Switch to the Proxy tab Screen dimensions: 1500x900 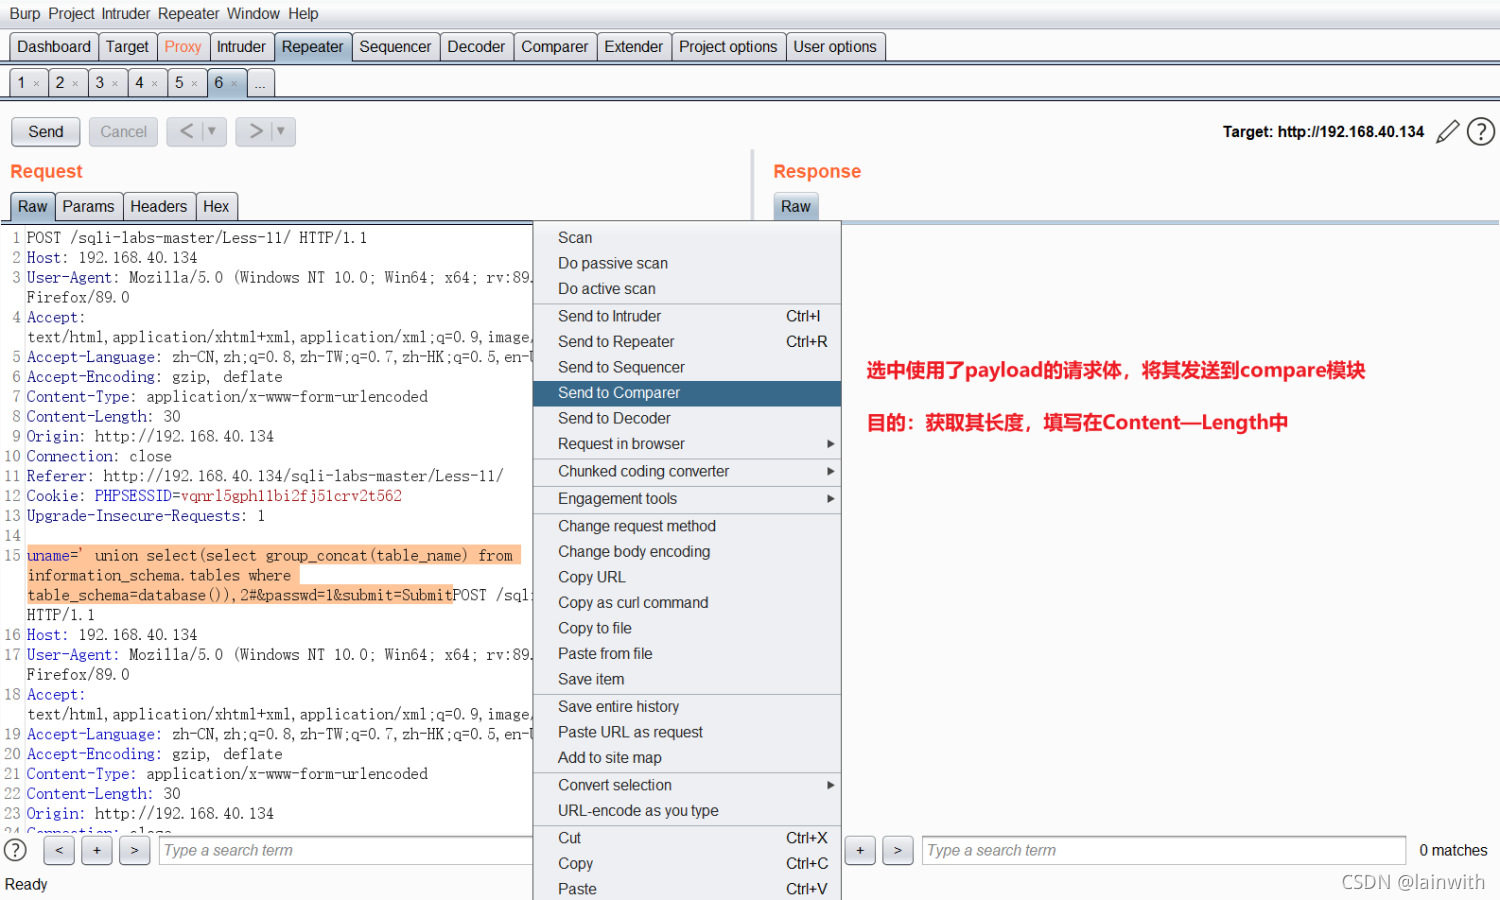pyautogui.click(x=183, y=47)
